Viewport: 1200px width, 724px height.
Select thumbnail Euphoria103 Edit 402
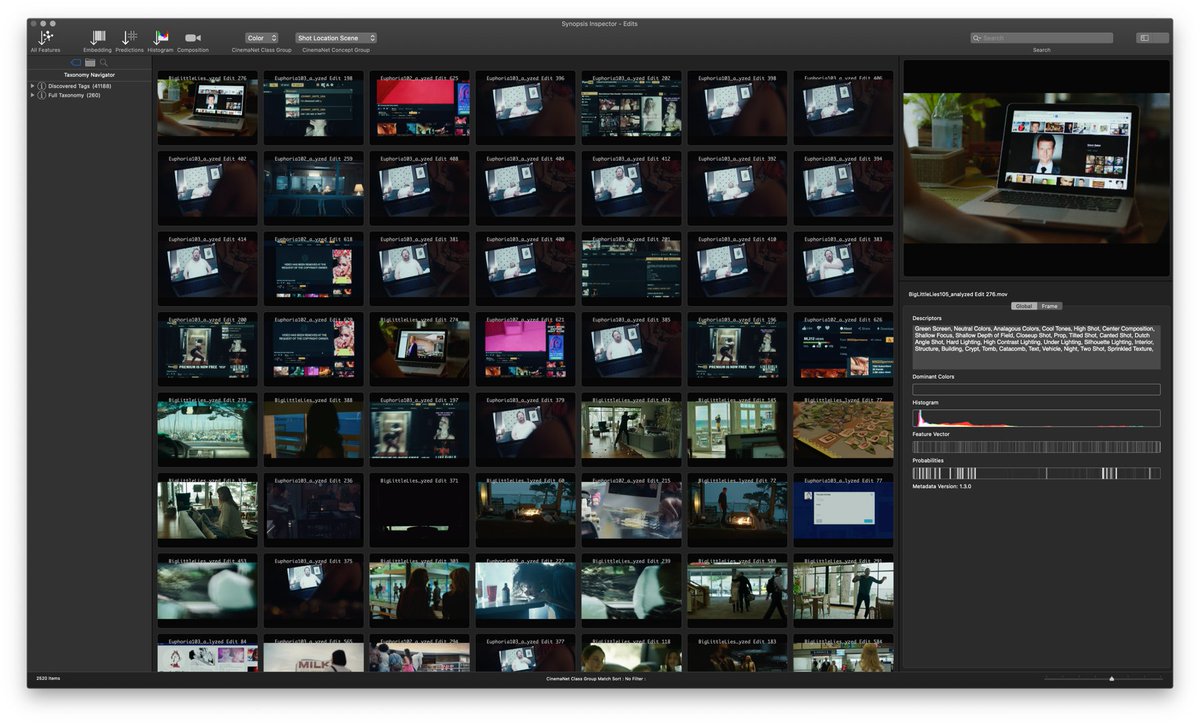[207, 188]
